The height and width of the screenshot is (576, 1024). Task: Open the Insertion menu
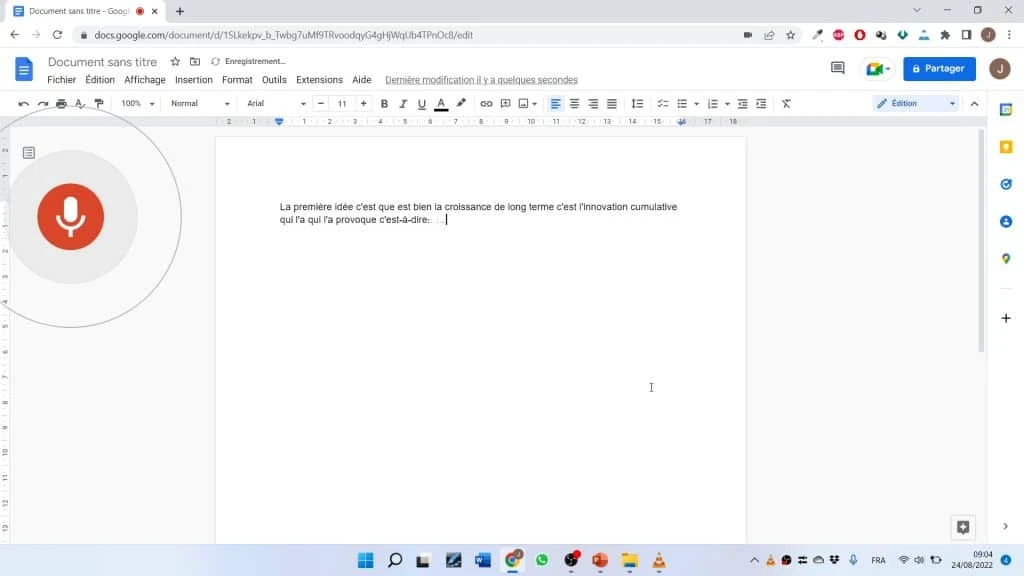click(194, 80)
